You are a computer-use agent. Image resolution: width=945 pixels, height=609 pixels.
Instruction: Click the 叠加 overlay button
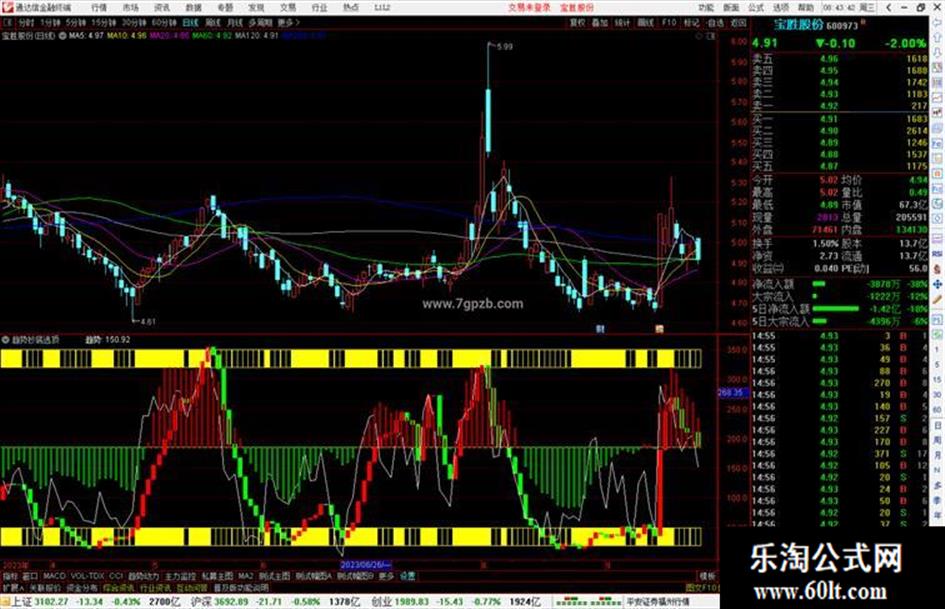[x=600, y=22]
